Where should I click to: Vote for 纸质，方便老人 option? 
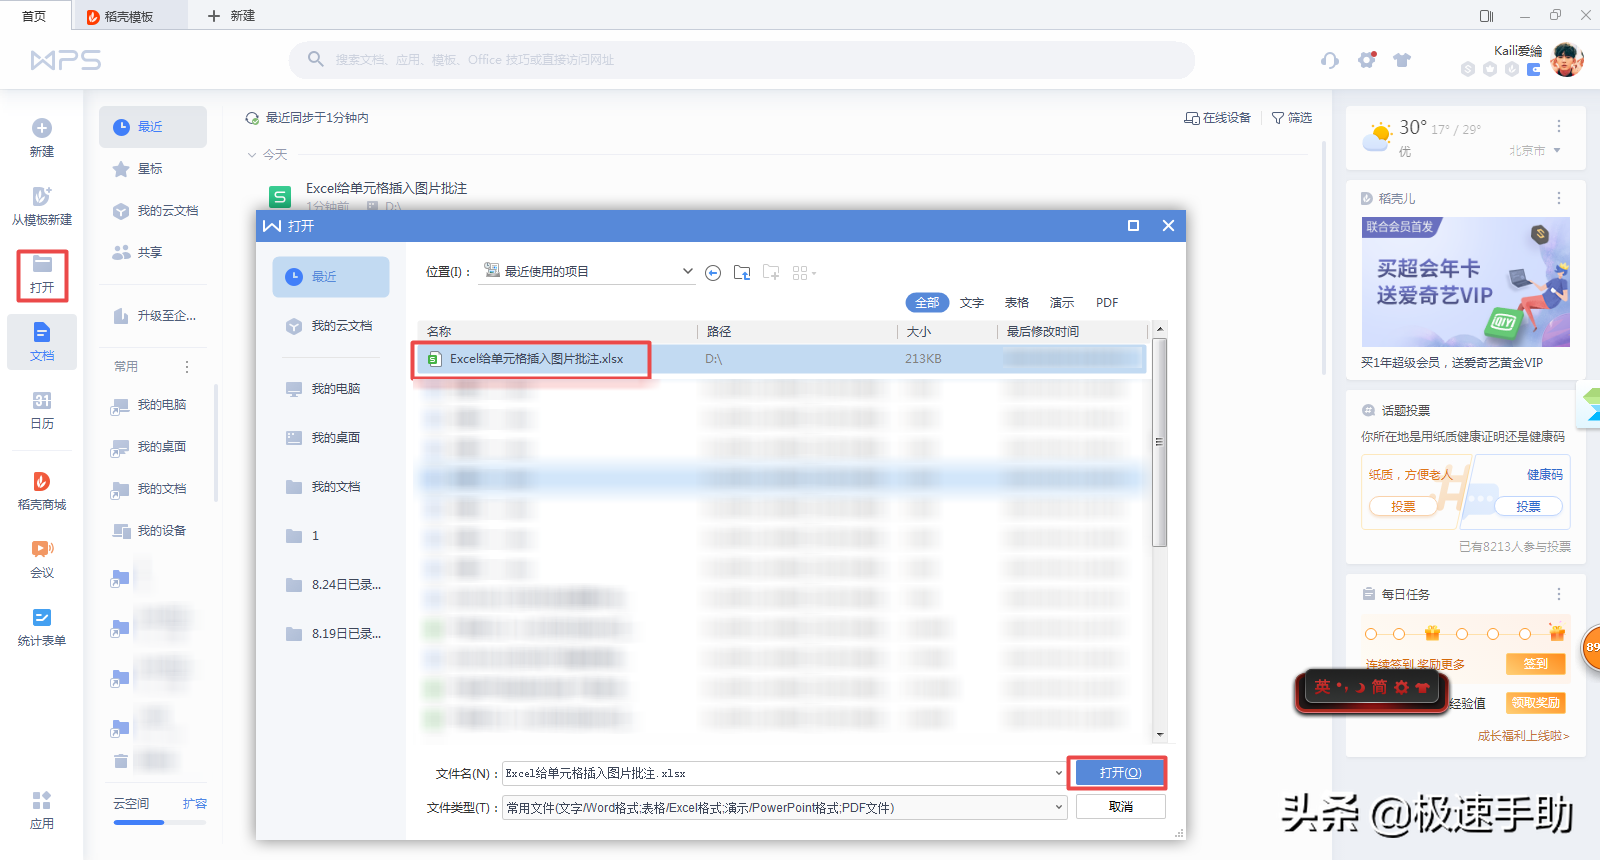pos(1403,507)
